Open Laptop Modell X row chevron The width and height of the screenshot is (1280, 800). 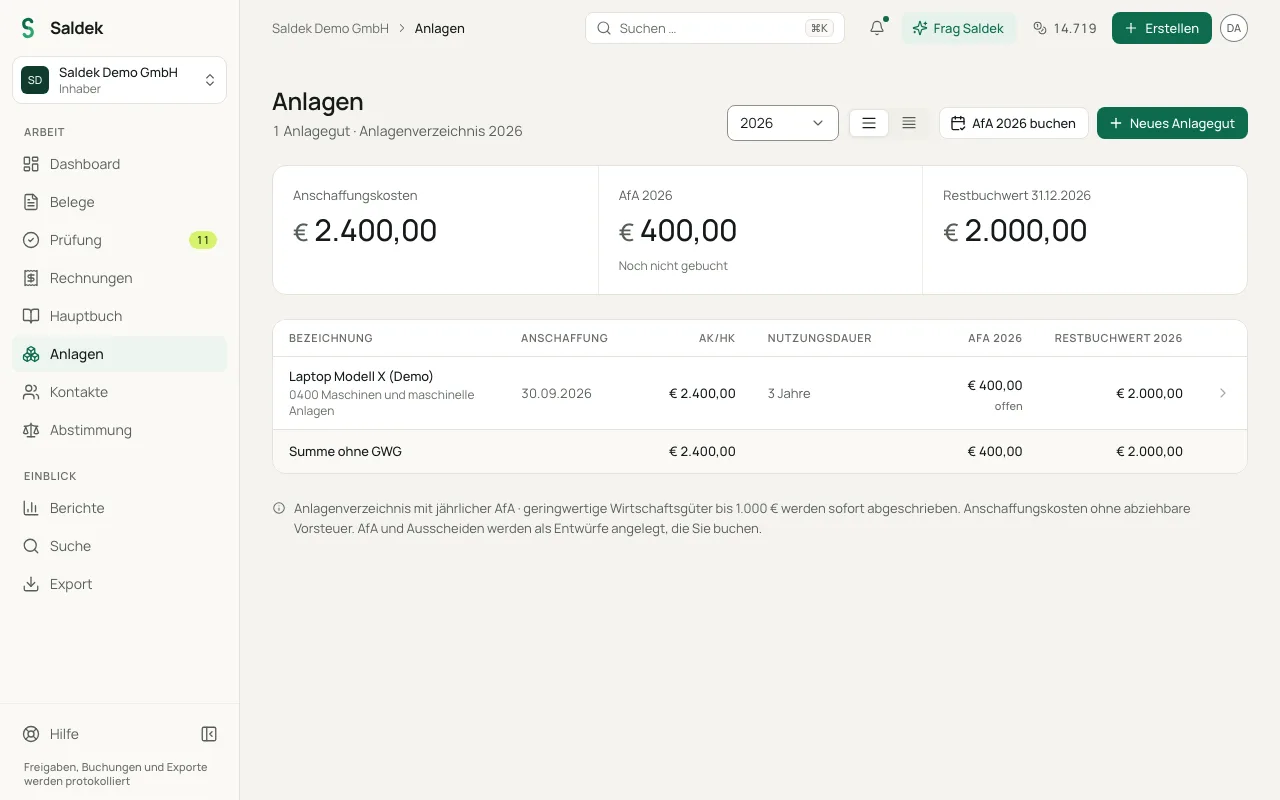click(x=1223, y=393)
